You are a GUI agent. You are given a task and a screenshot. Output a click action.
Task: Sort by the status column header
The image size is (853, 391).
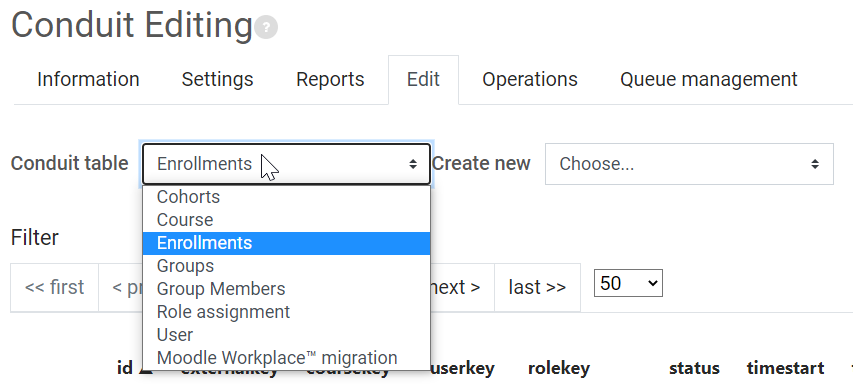click(x=694, y=369)
